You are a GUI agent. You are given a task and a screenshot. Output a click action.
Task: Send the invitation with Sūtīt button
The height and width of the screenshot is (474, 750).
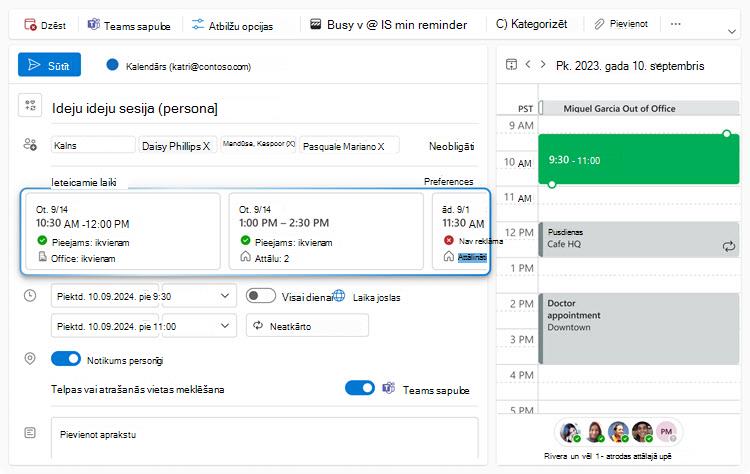click(49, 65)
